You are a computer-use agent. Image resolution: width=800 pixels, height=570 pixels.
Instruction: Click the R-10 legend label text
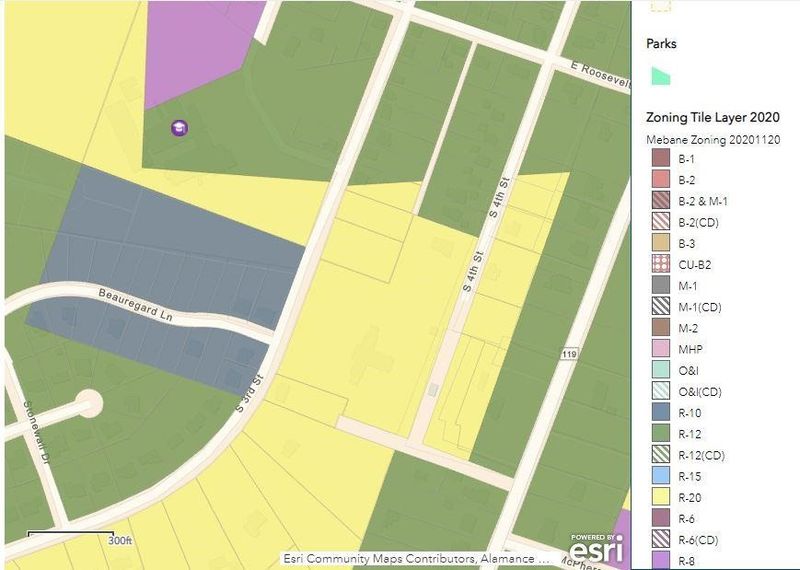click(x=690, y=413)
